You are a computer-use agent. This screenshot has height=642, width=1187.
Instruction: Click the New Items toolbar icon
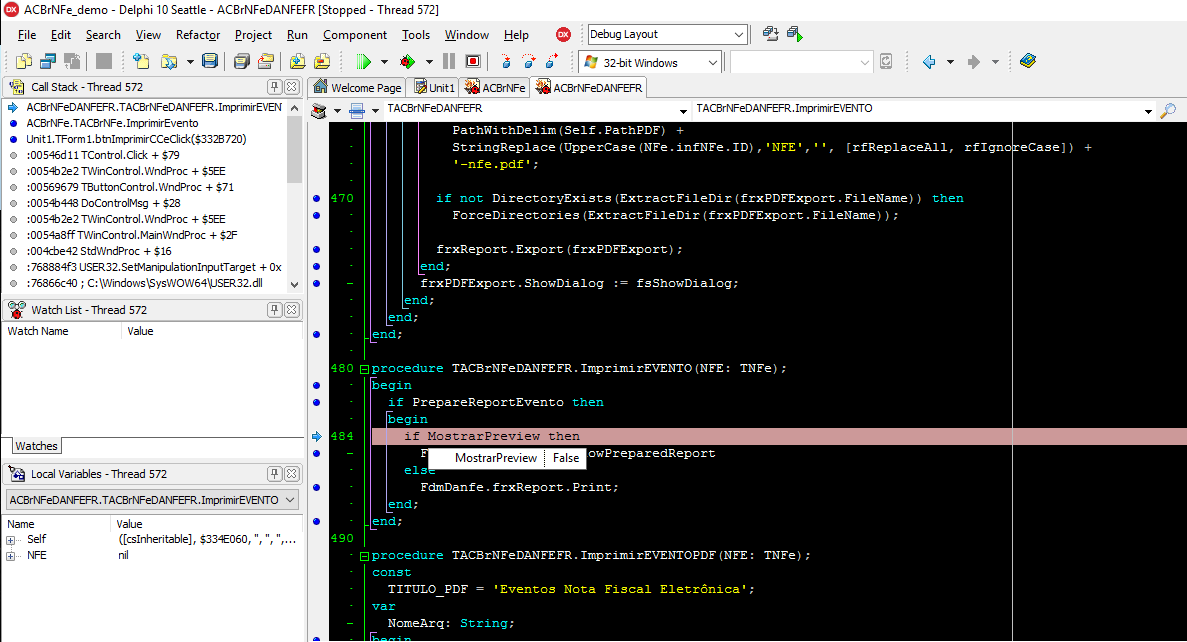pyautogui.click(x=141, y=61)
